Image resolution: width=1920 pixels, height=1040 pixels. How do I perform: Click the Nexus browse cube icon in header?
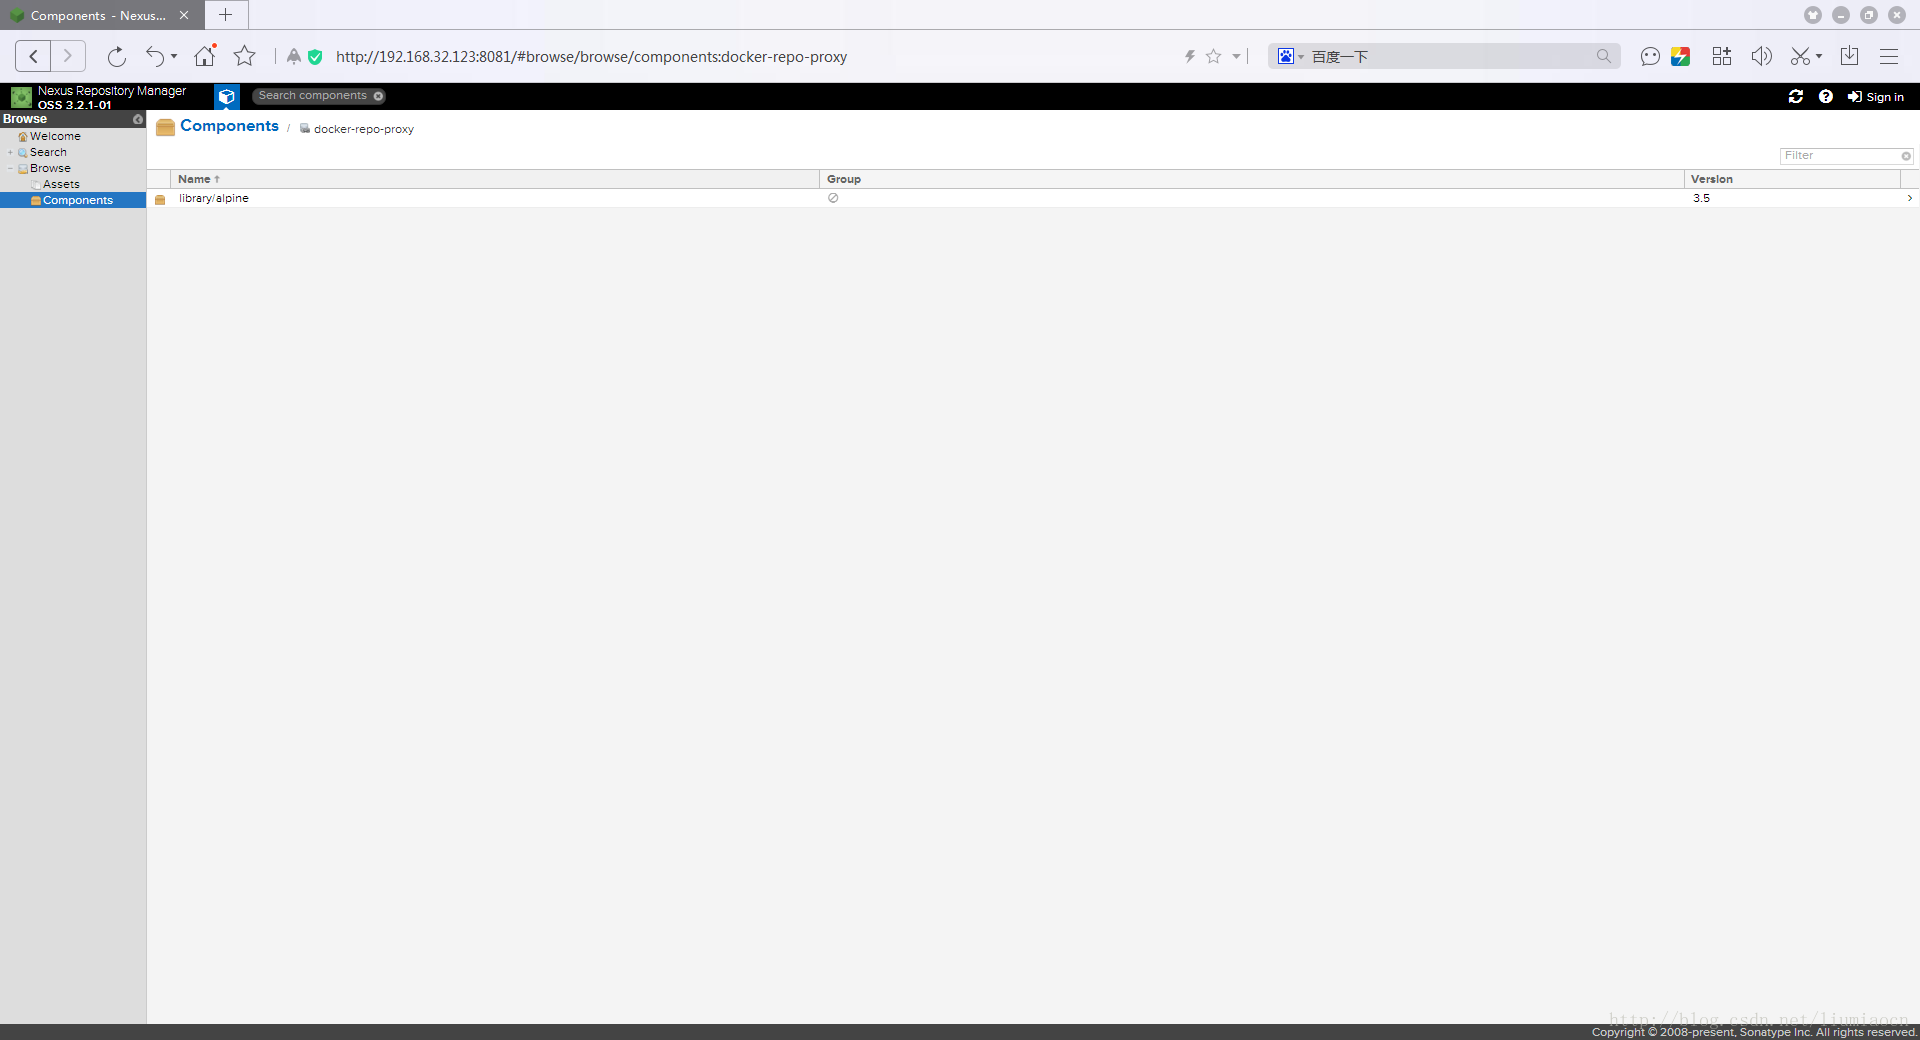[227, 96]
